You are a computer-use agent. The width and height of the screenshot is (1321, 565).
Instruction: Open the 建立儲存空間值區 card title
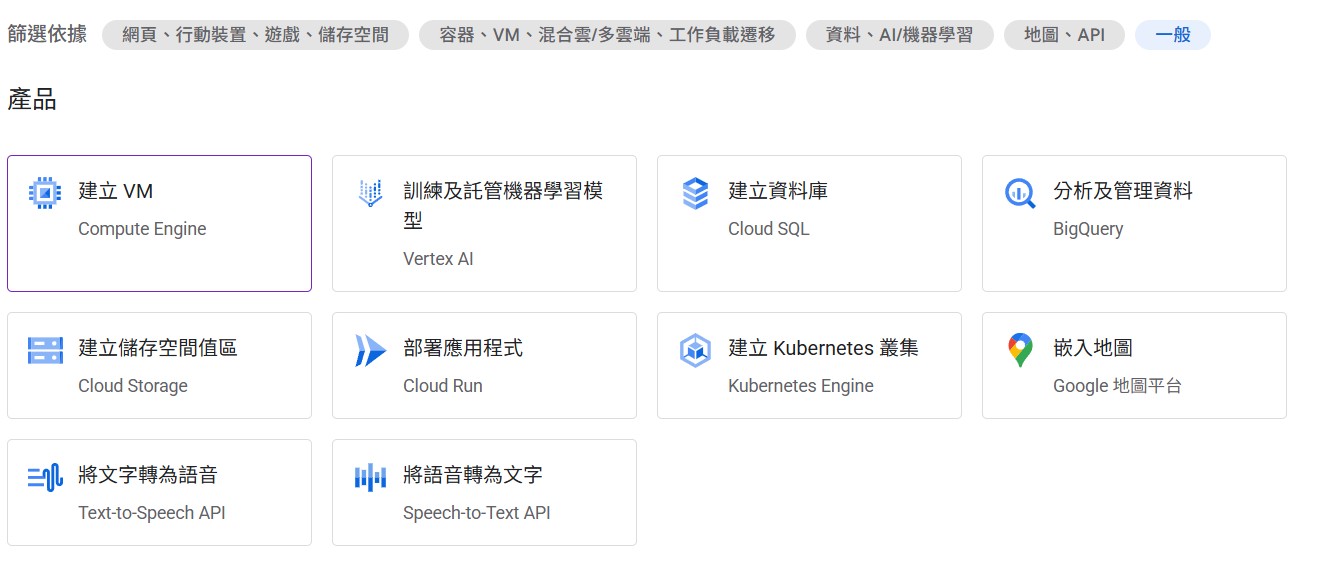pyautogui.click(x=158, y=348)
